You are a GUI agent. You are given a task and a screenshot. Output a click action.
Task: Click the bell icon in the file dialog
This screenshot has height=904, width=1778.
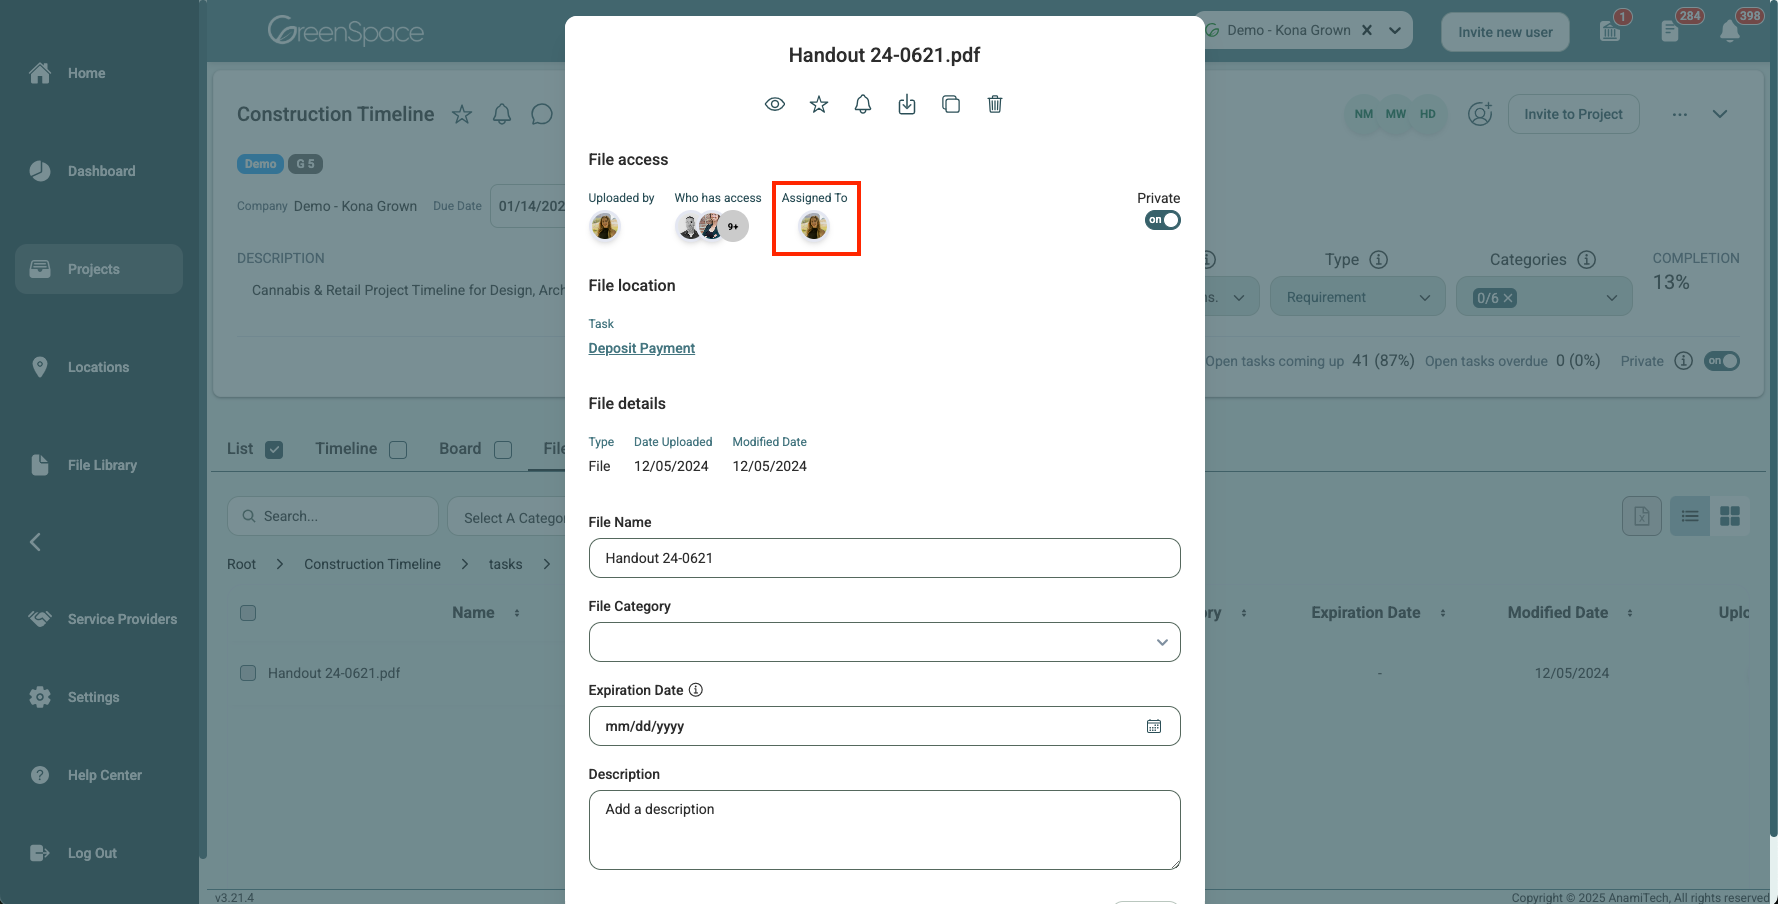863,104
